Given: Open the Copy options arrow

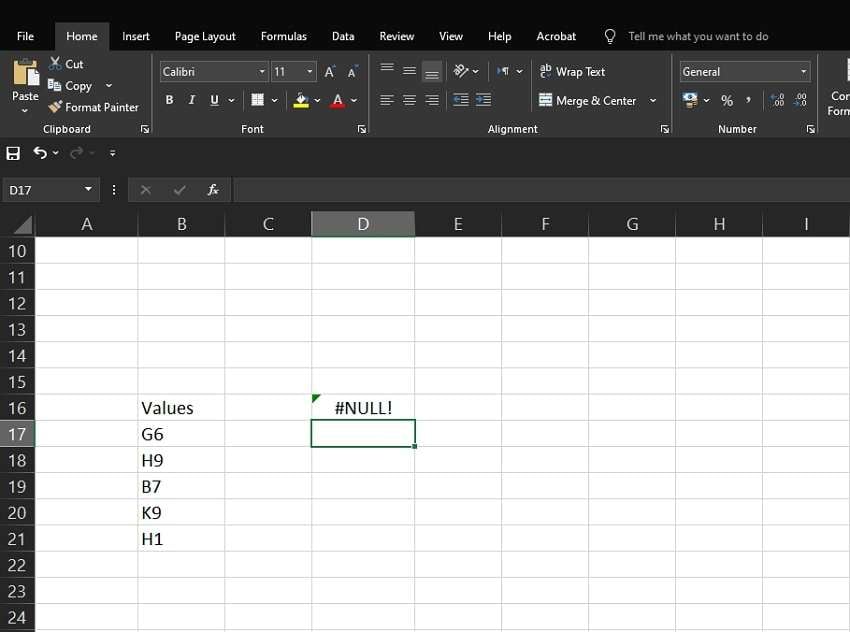Looking at the screenshot, I should coord(109,85).
